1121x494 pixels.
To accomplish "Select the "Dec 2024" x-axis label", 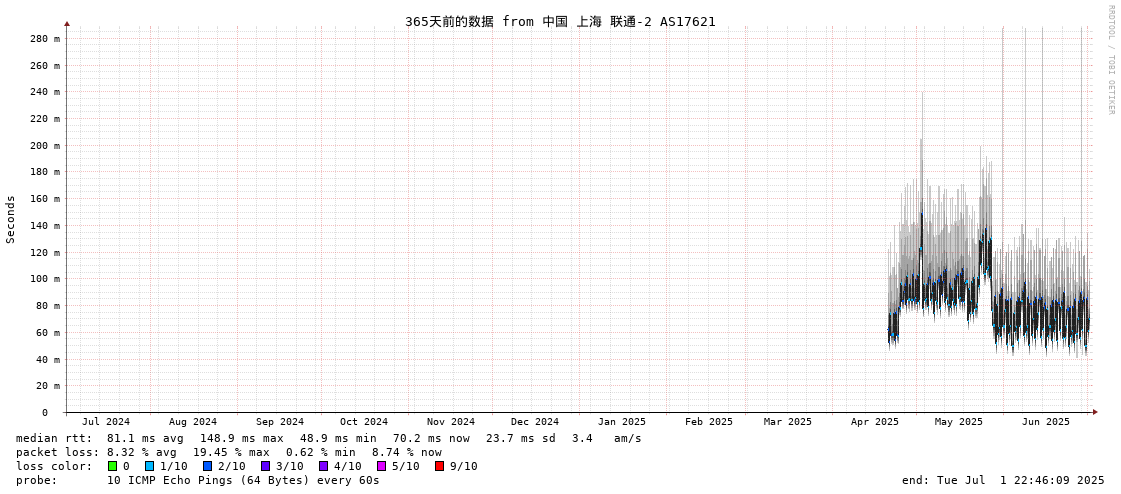I will click(535, 422).
